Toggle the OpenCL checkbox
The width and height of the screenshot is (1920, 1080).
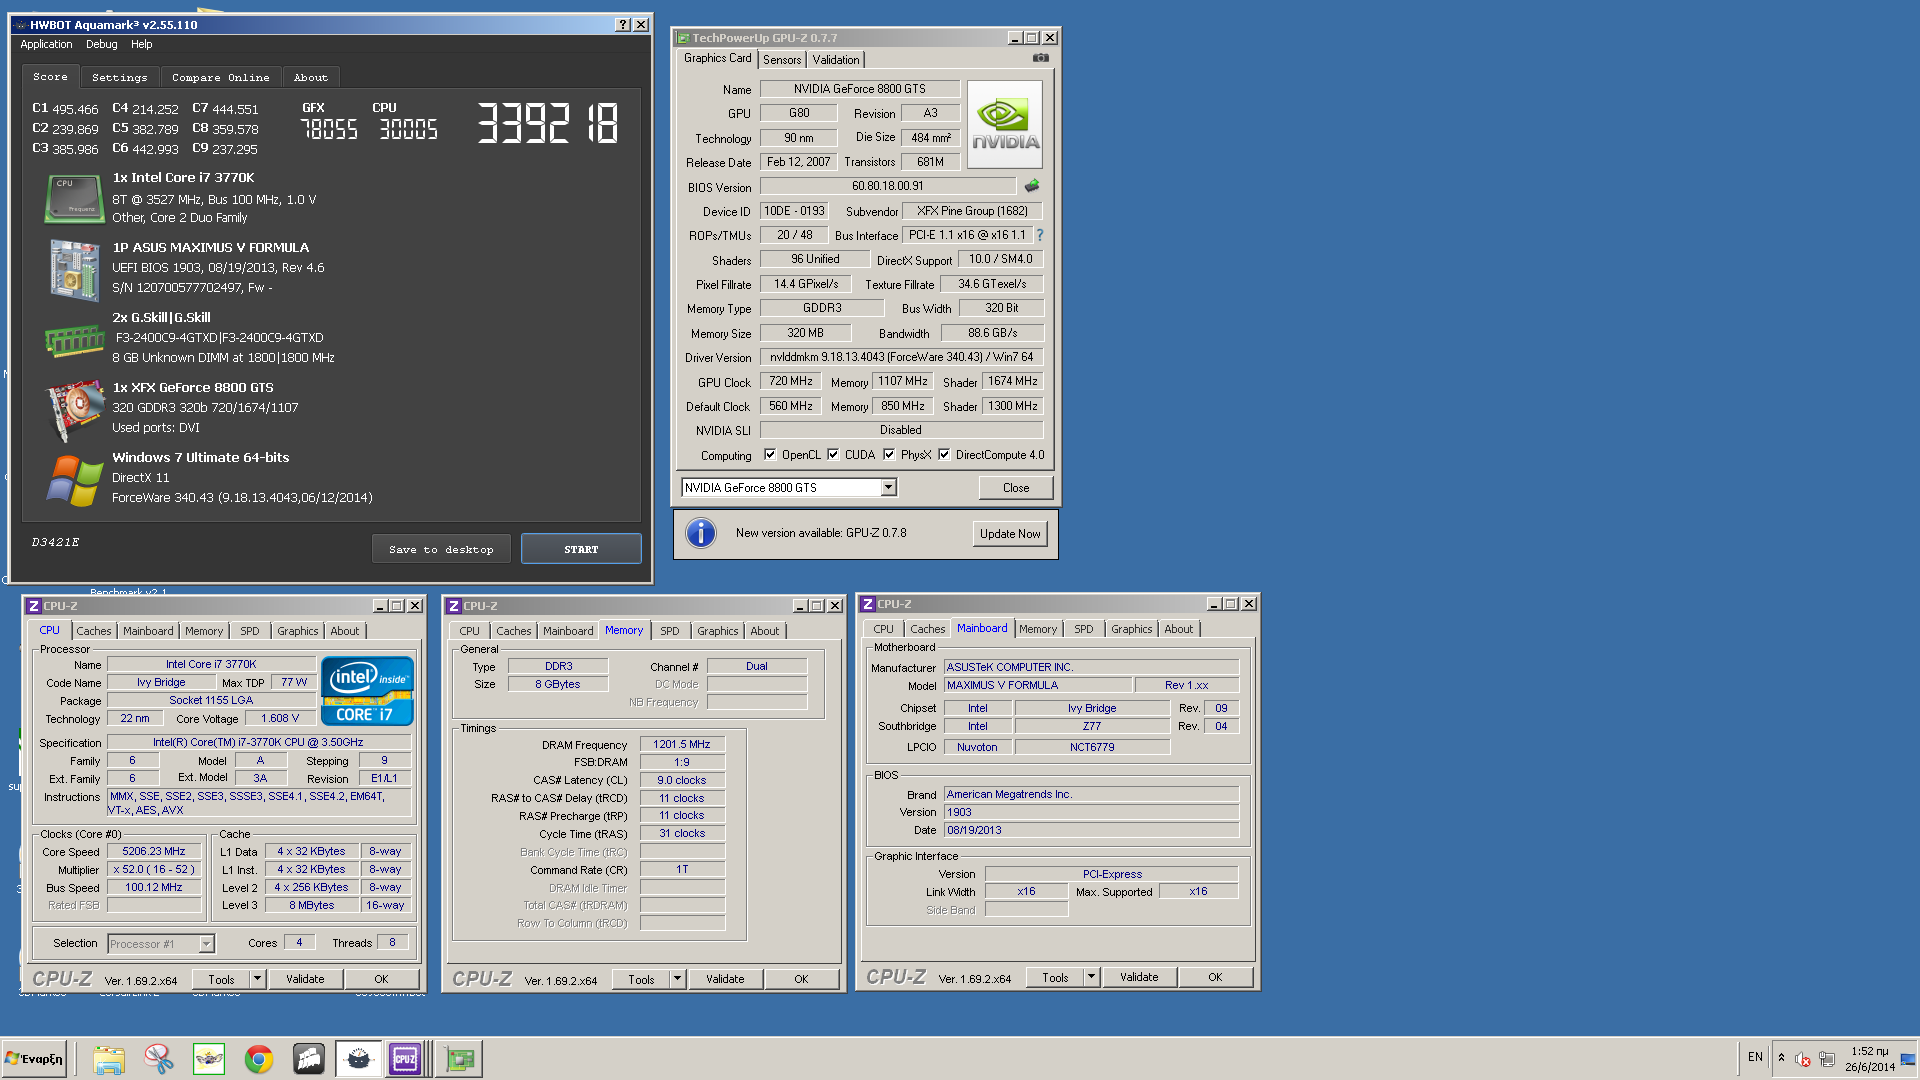point(770,455)
